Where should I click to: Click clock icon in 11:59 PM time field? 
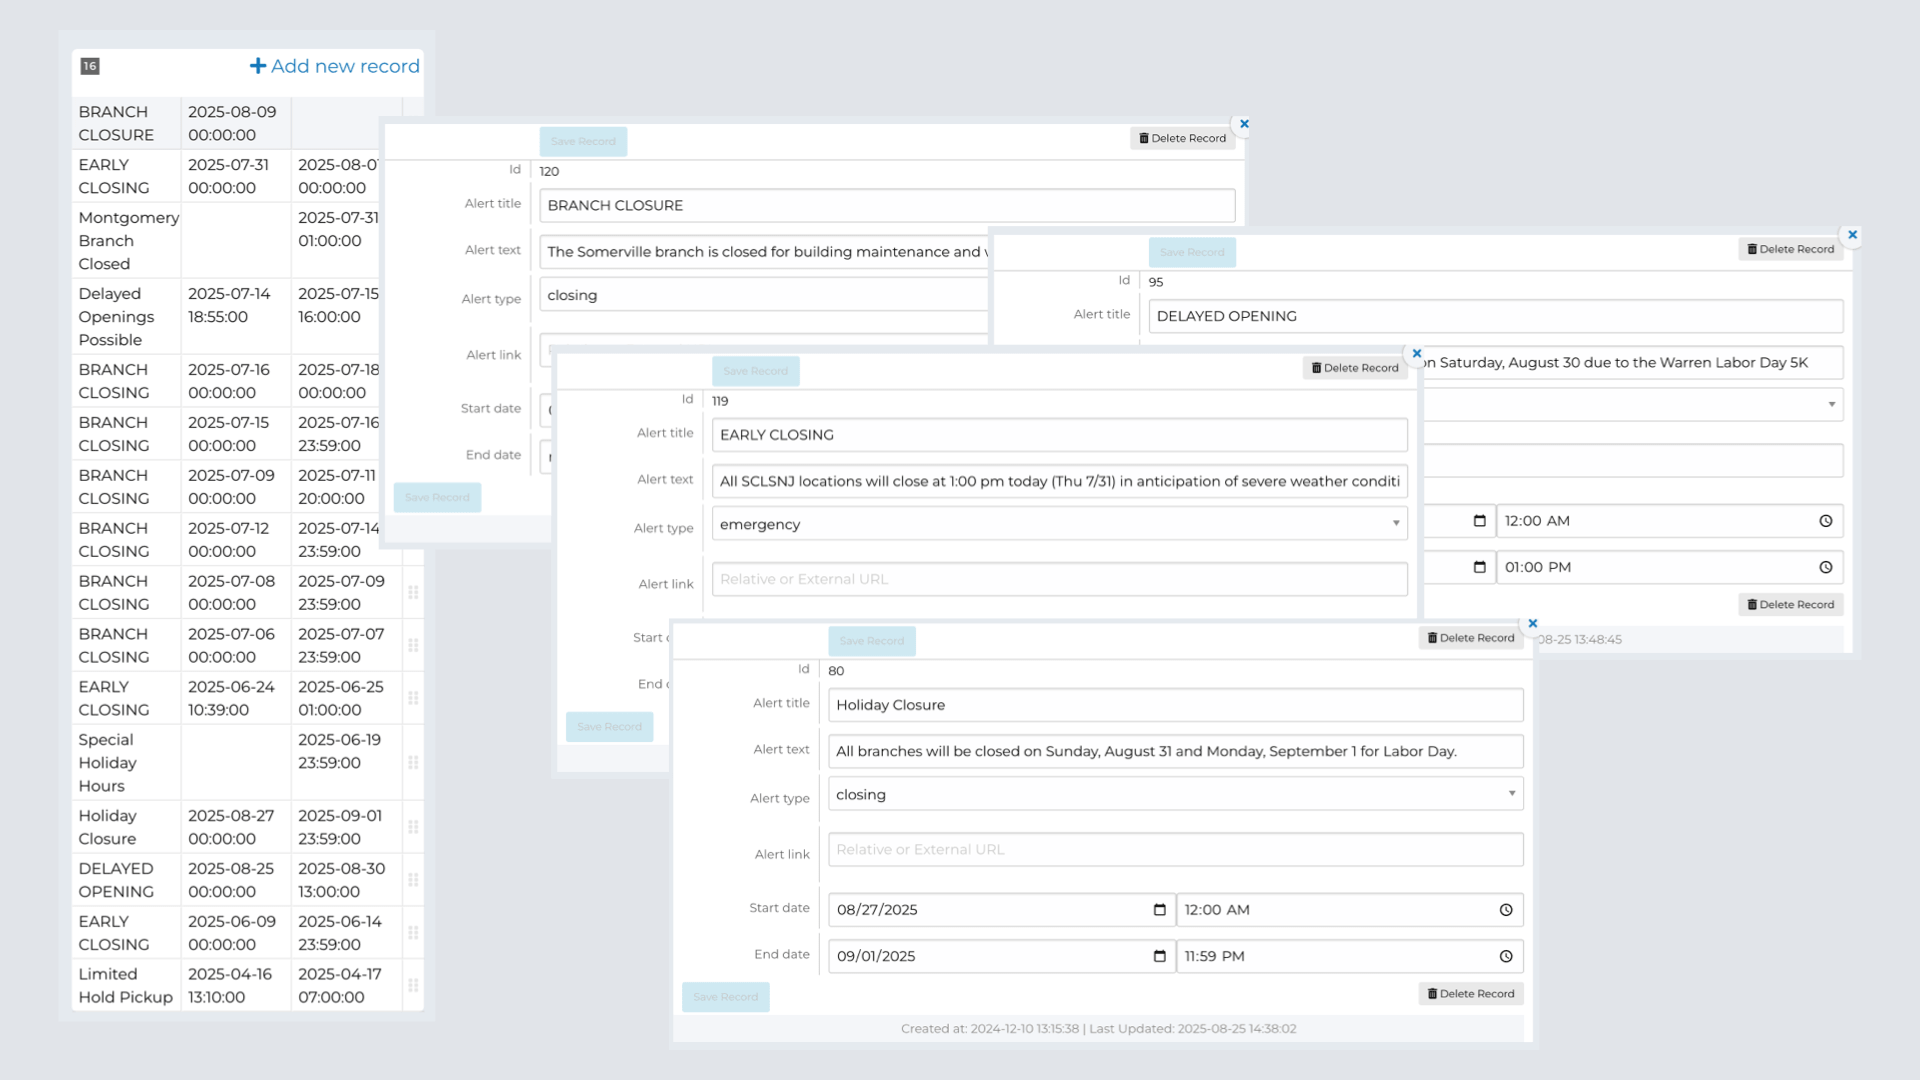tap(1505, 956)
